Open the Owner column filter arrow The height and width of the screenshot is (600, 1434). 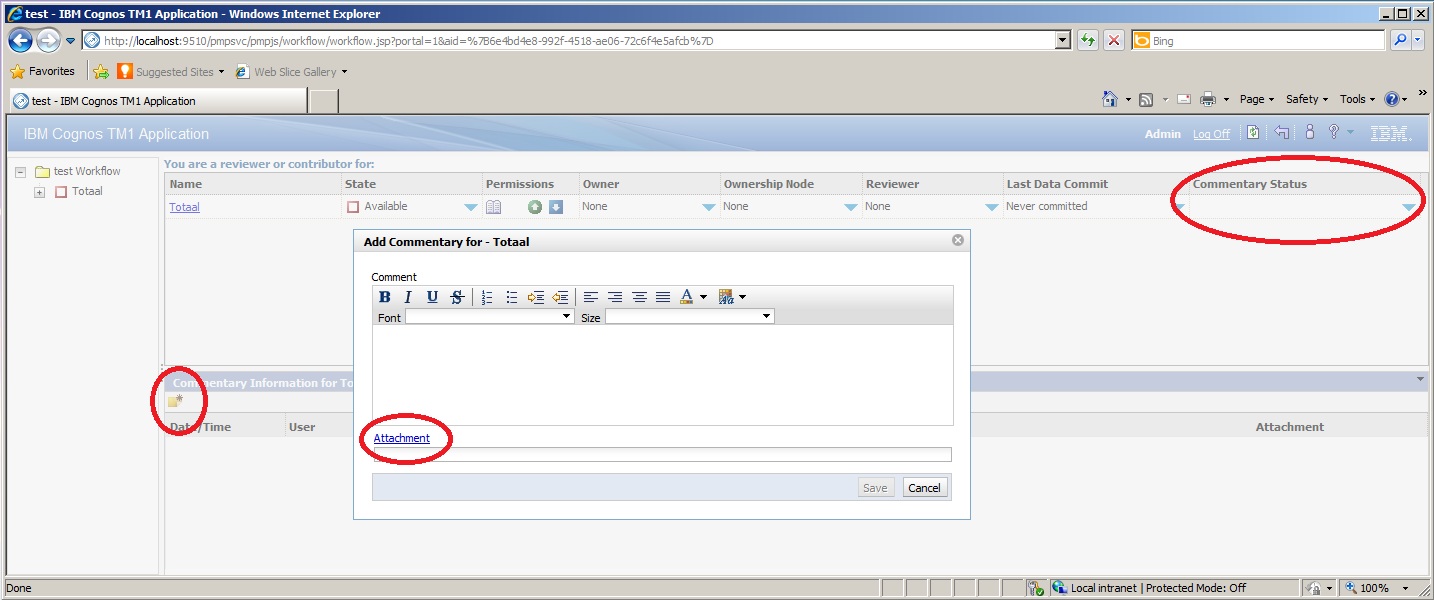pos(709,208)
